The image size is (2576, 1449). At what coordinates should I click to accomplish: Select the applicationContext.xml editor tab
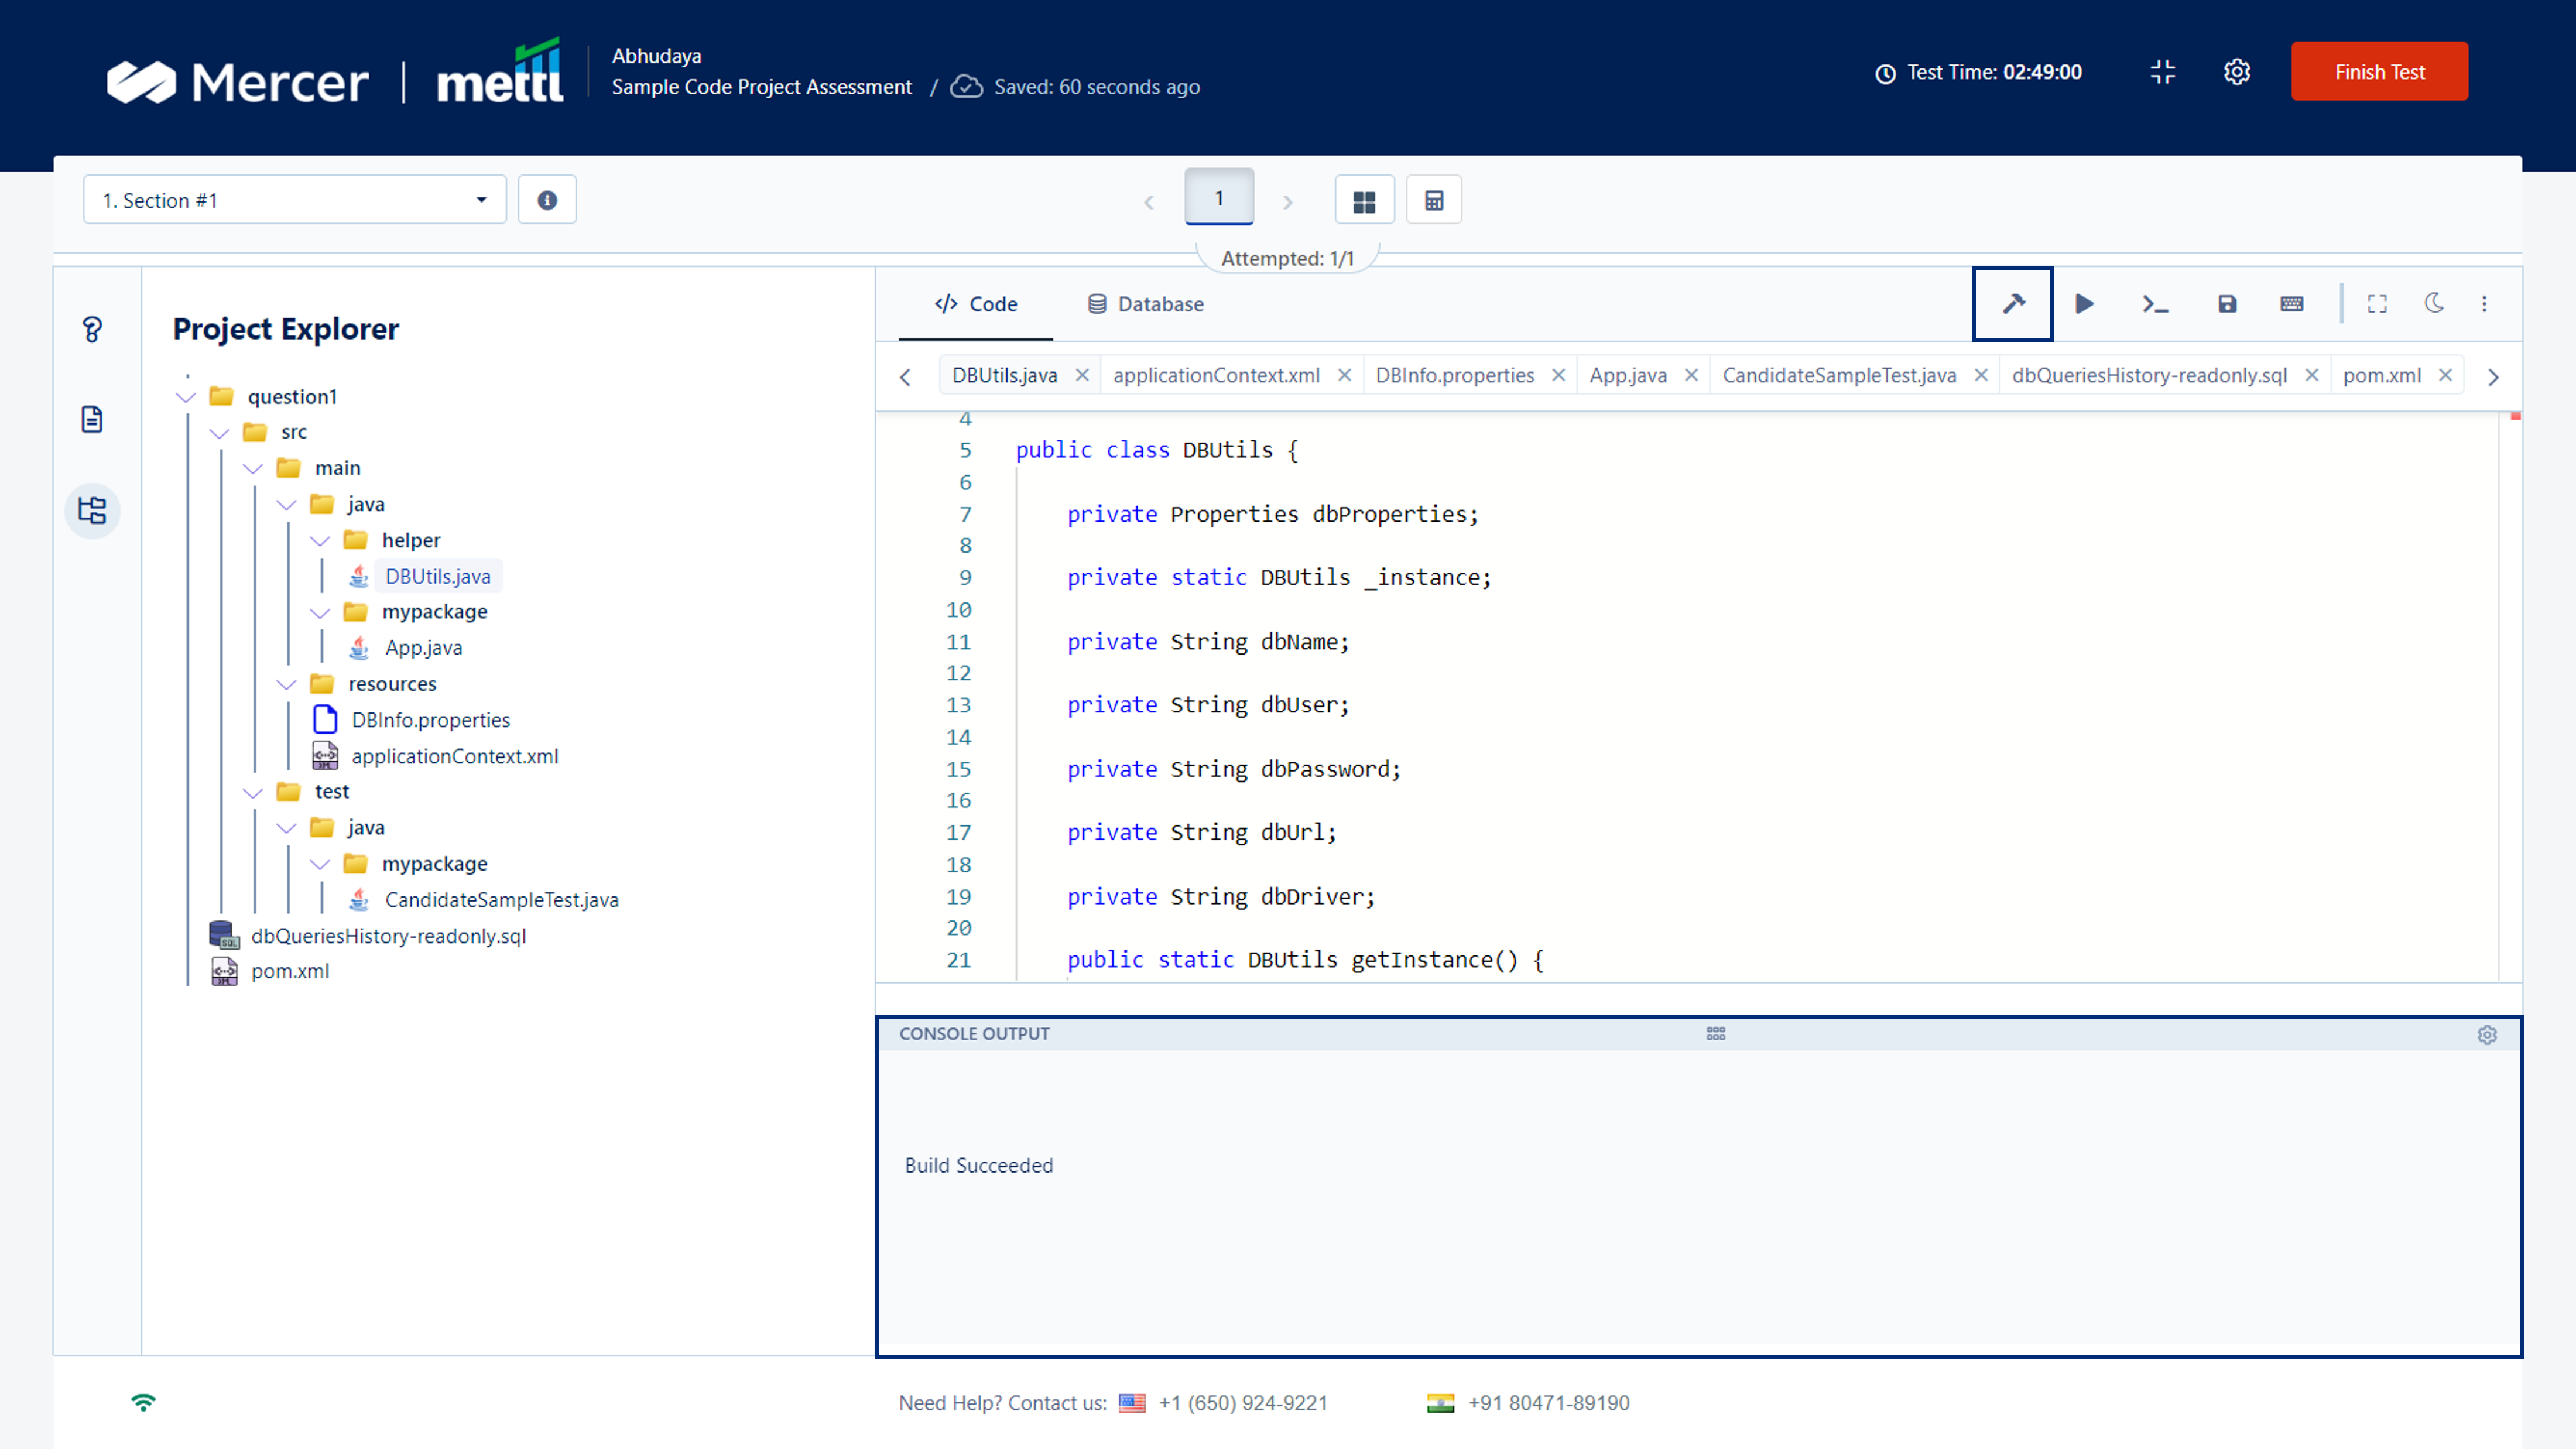click(1216, 375)
